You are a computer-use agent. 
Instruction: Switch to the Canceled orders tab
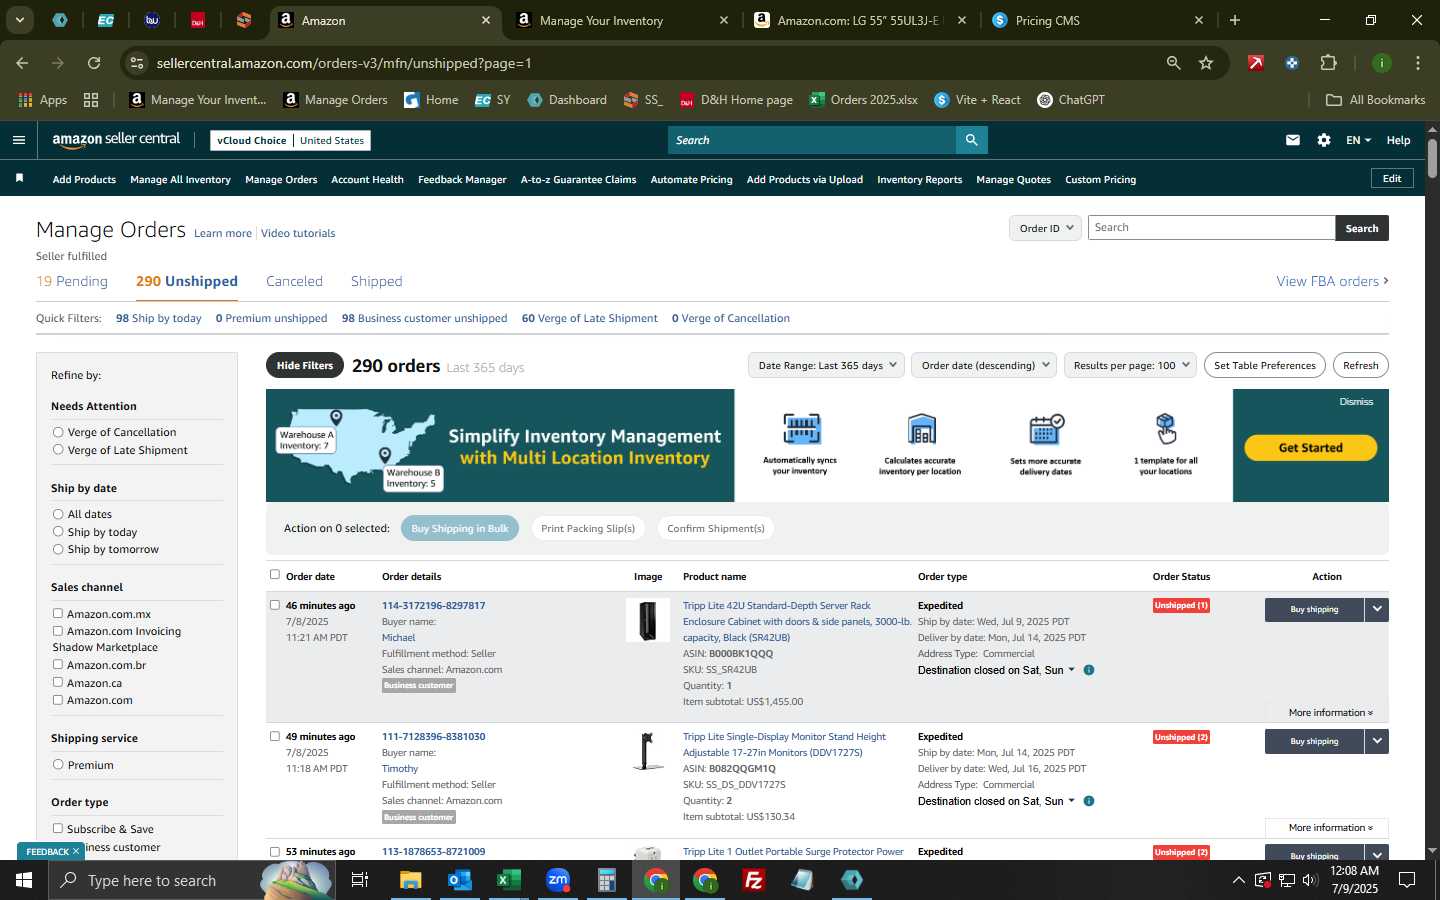[x=294, y=281]
